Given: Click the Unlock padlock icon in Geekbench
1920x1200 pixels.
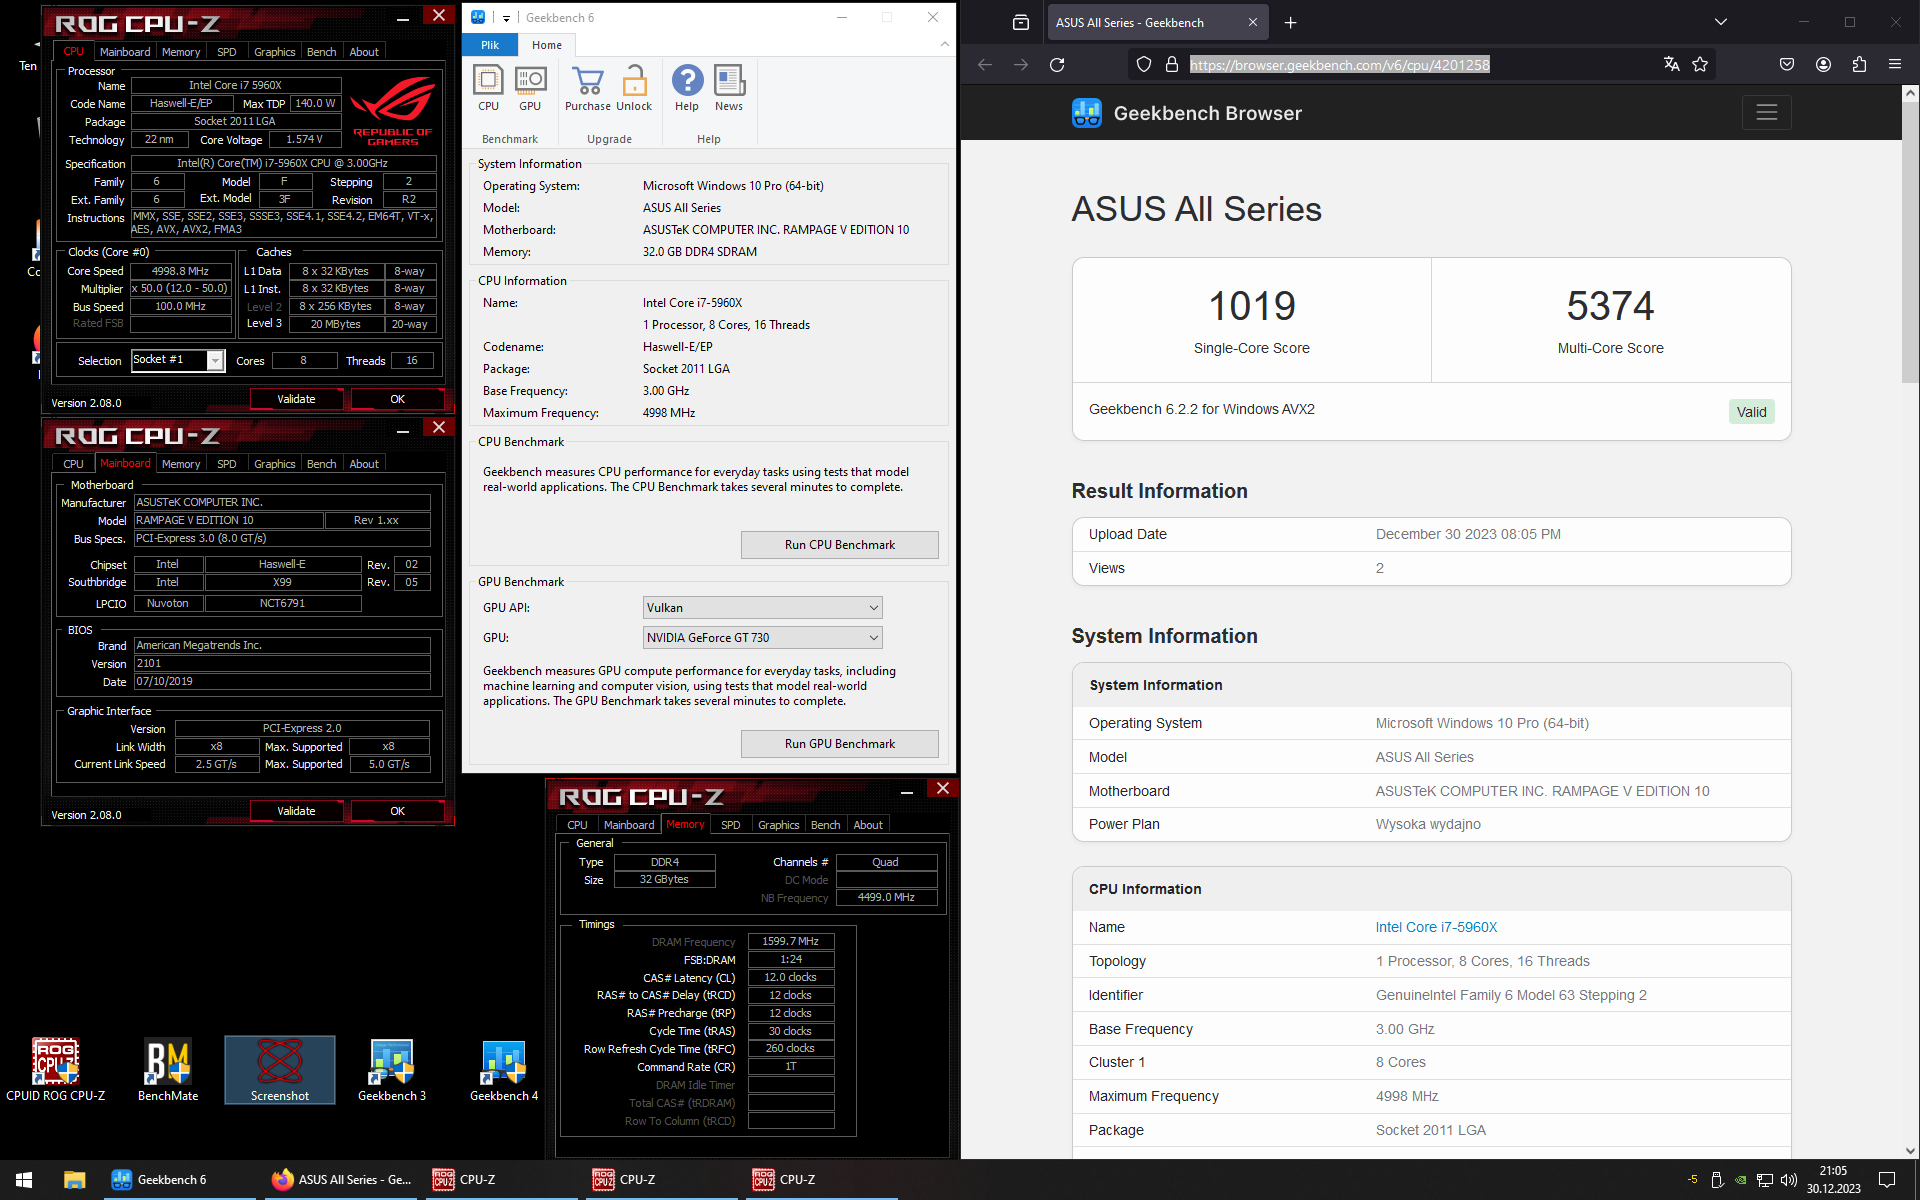Looking at the screenshot, I should pyautogui.click(x=634, y=88).
